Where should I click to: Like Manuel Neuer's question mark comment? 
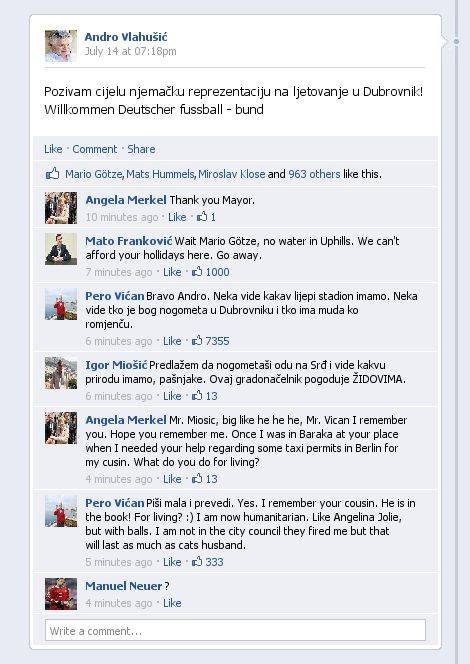click(172, 603)
